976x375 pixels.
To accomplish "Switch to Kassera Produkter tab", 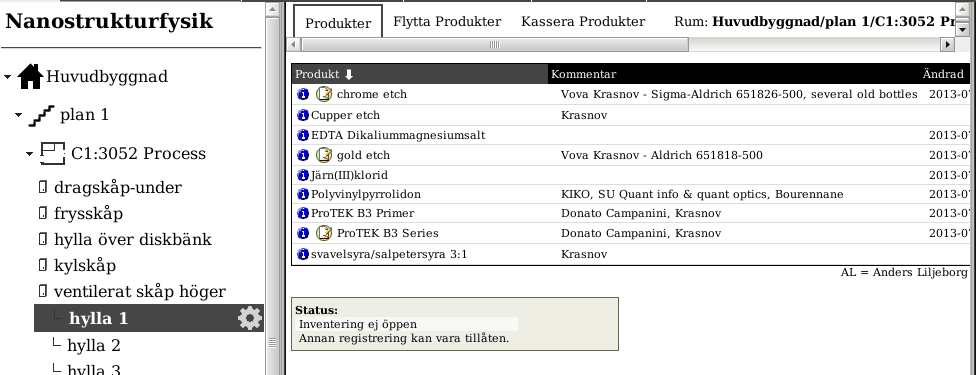I will tap(583, 21).
